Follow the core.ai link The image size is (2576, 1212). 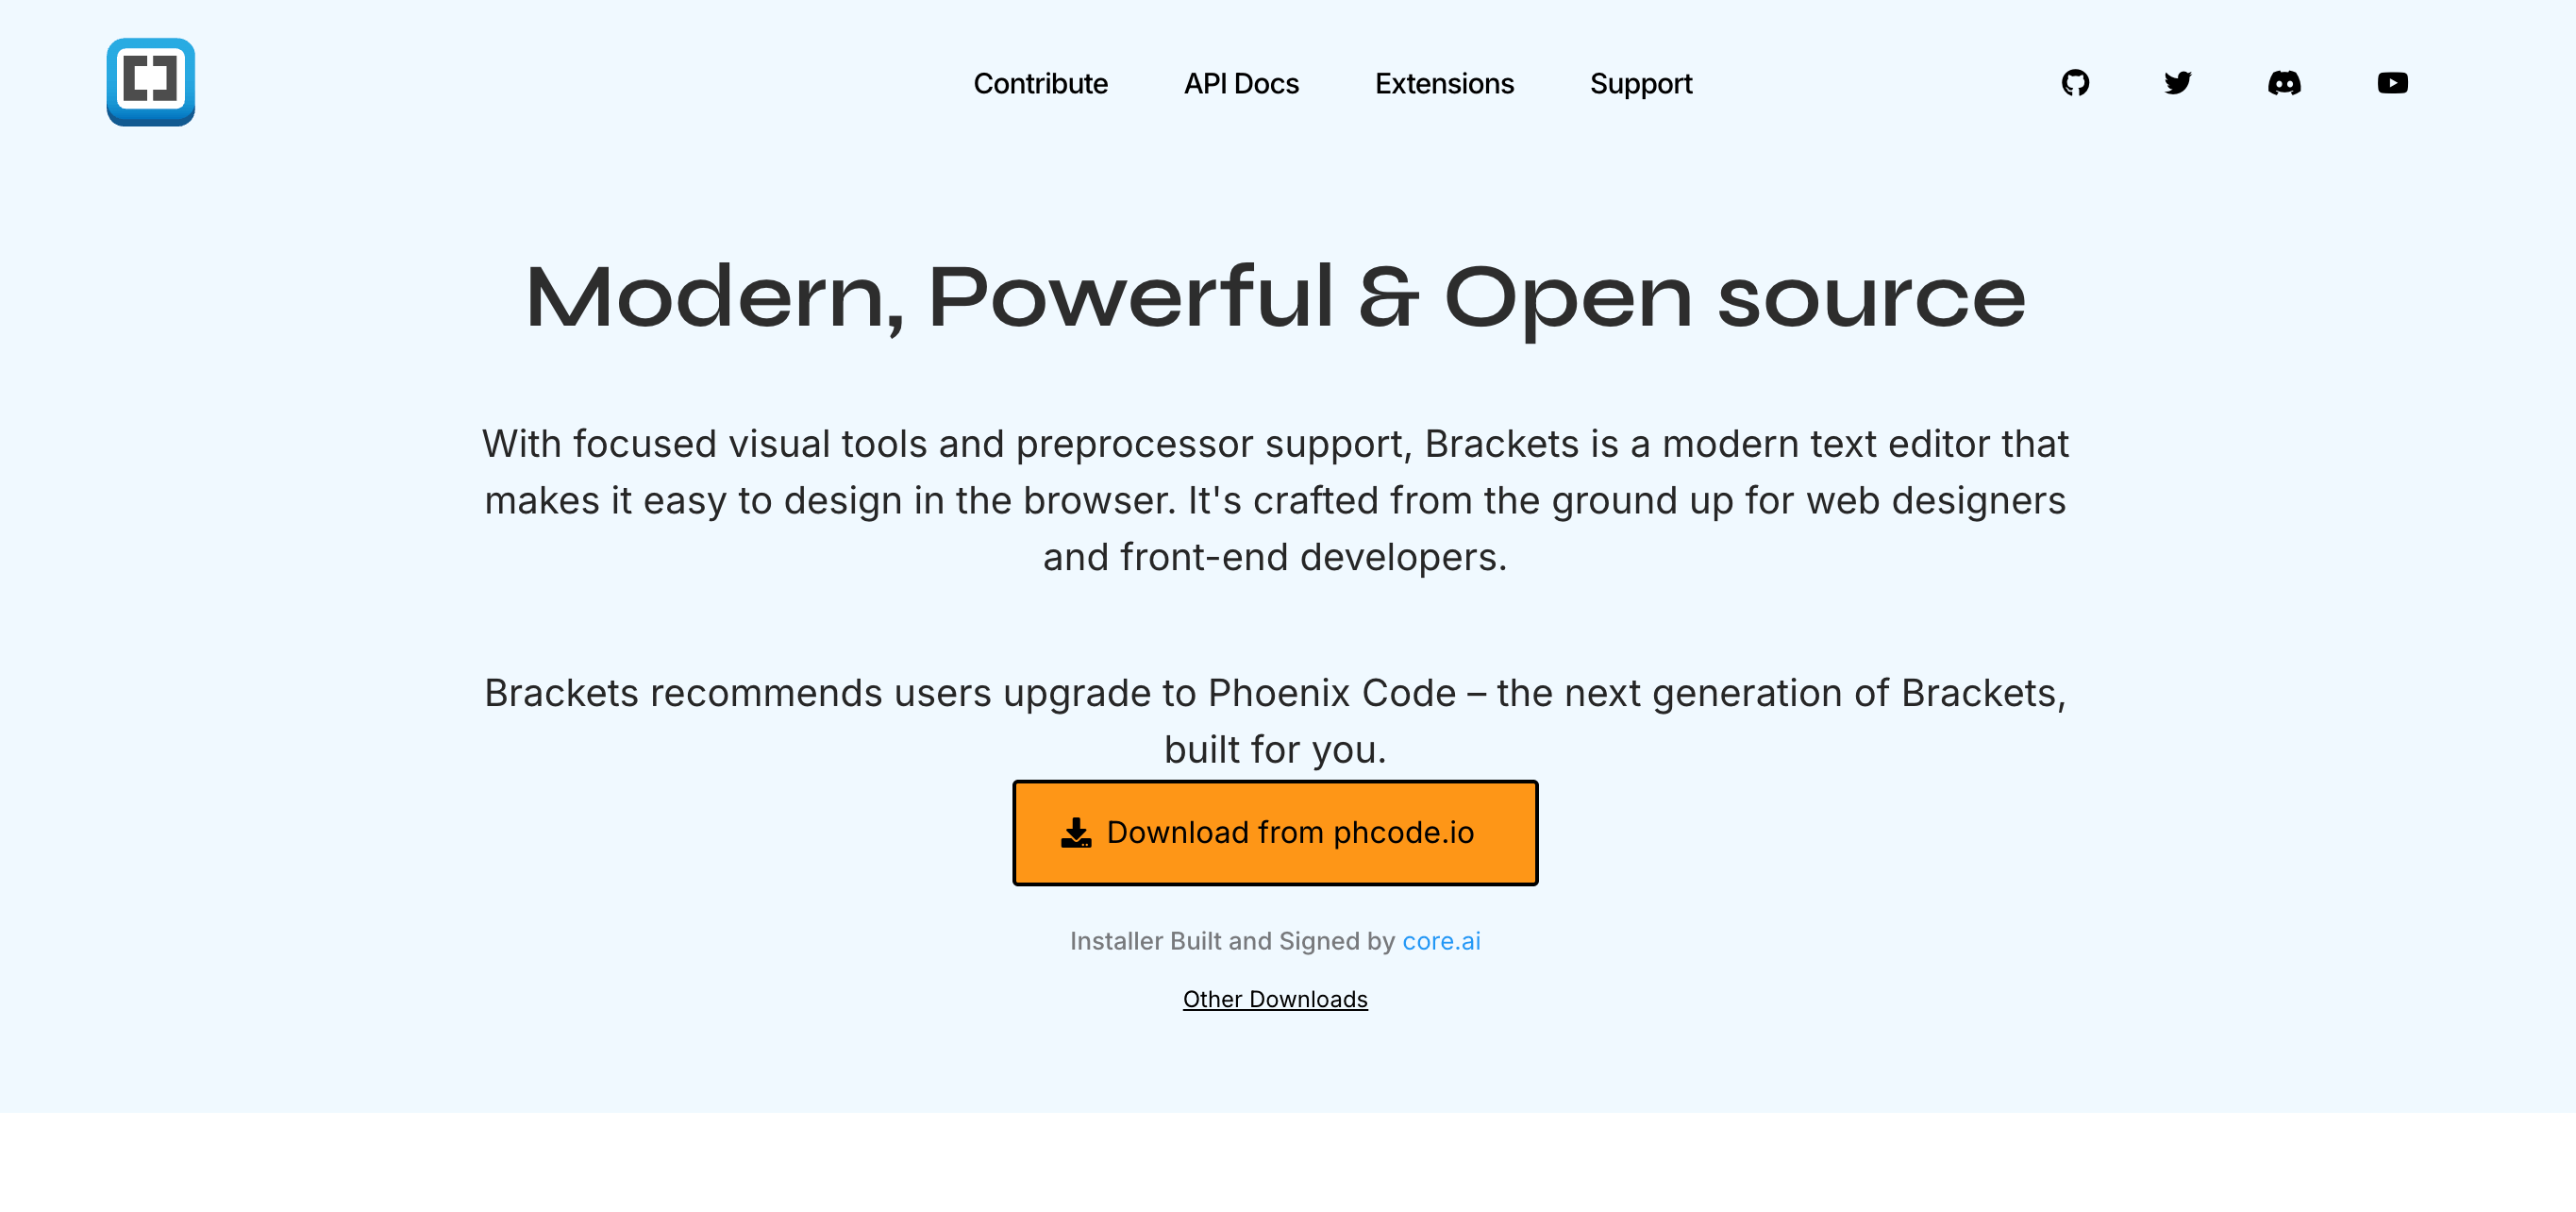1441,941
